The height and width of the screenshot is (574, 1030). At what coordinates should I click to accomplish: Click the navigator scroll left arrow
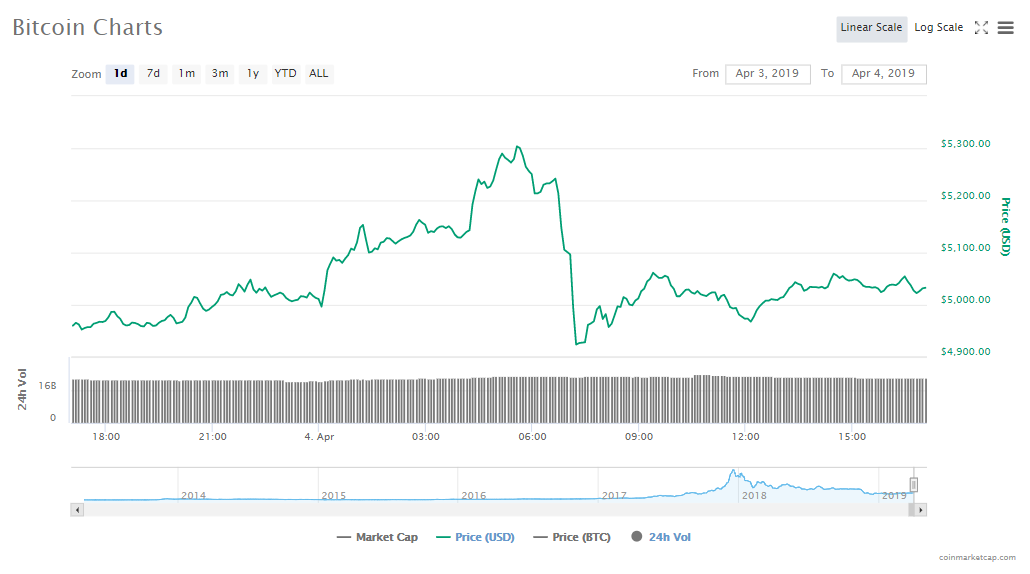click(76, 510)
